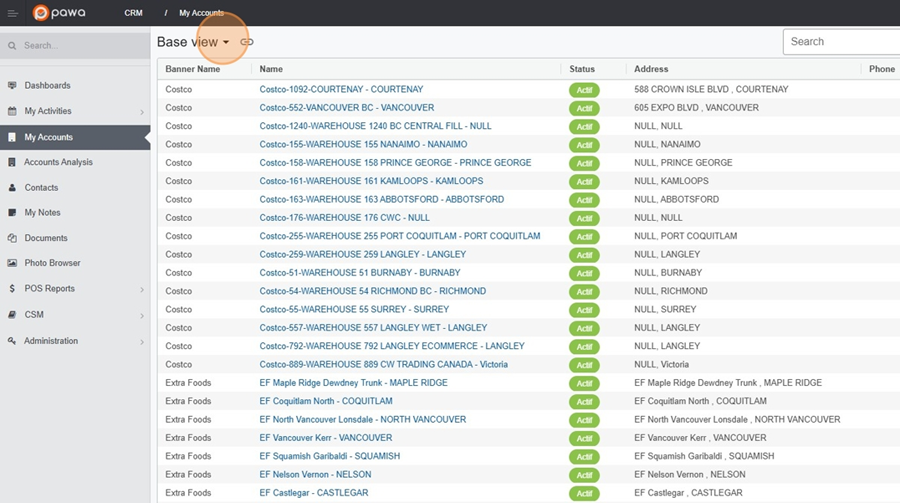Click the My Accounts building icon

(x=12, y=137)
